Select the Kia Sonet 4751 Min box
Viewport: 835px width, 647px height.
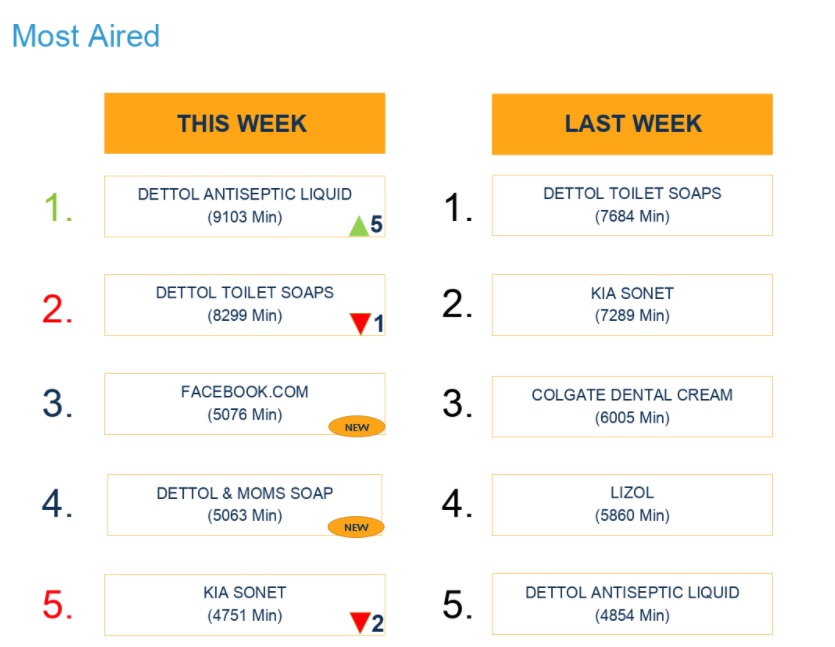tap(244, 603)
